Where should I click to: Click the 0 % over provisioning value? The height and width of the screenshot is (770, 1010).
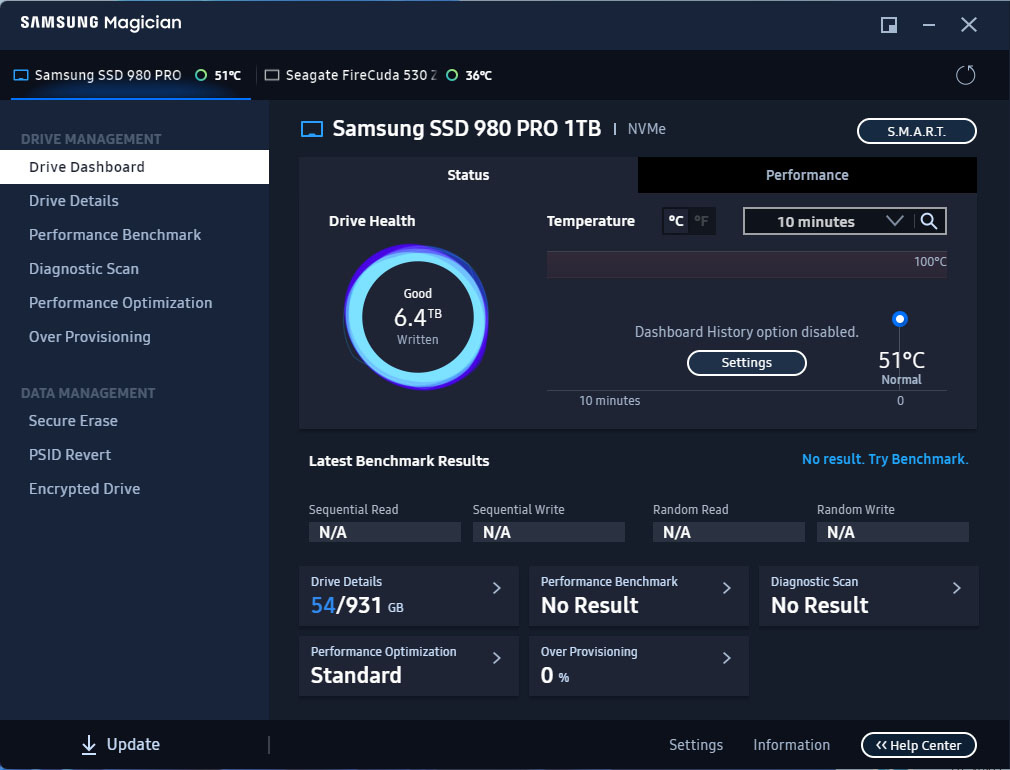555,676
